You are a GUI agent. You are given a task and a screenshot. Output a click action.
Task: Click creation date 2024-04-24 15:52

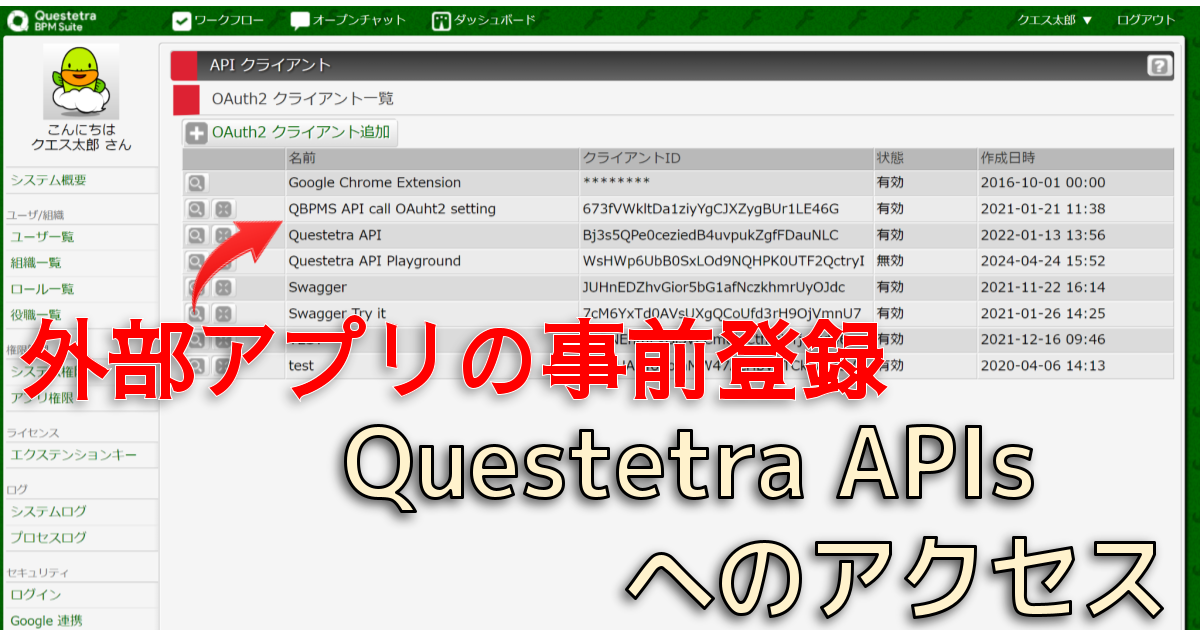click(1043, 261)
